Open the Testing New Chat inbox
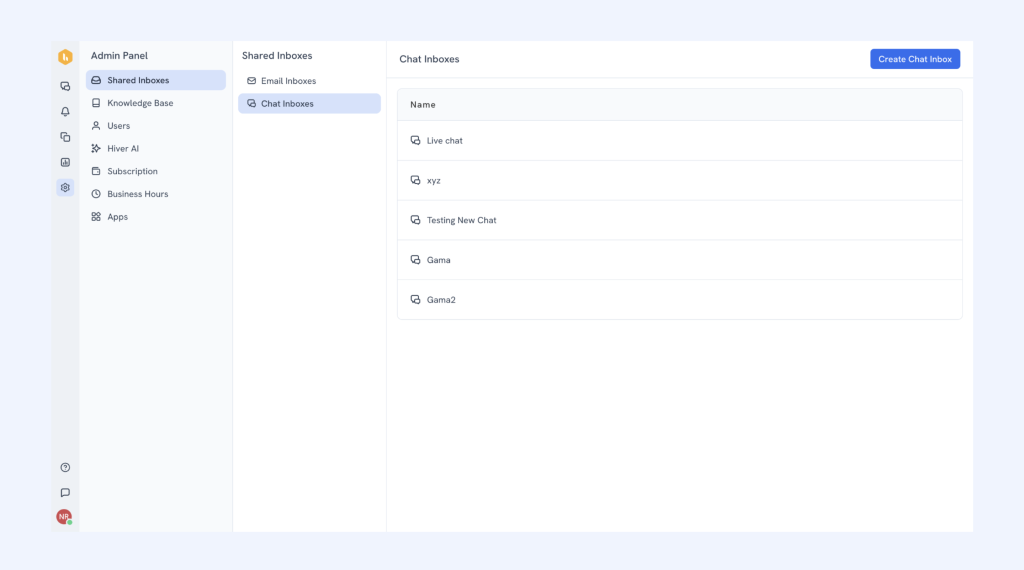 click(461, 220)
